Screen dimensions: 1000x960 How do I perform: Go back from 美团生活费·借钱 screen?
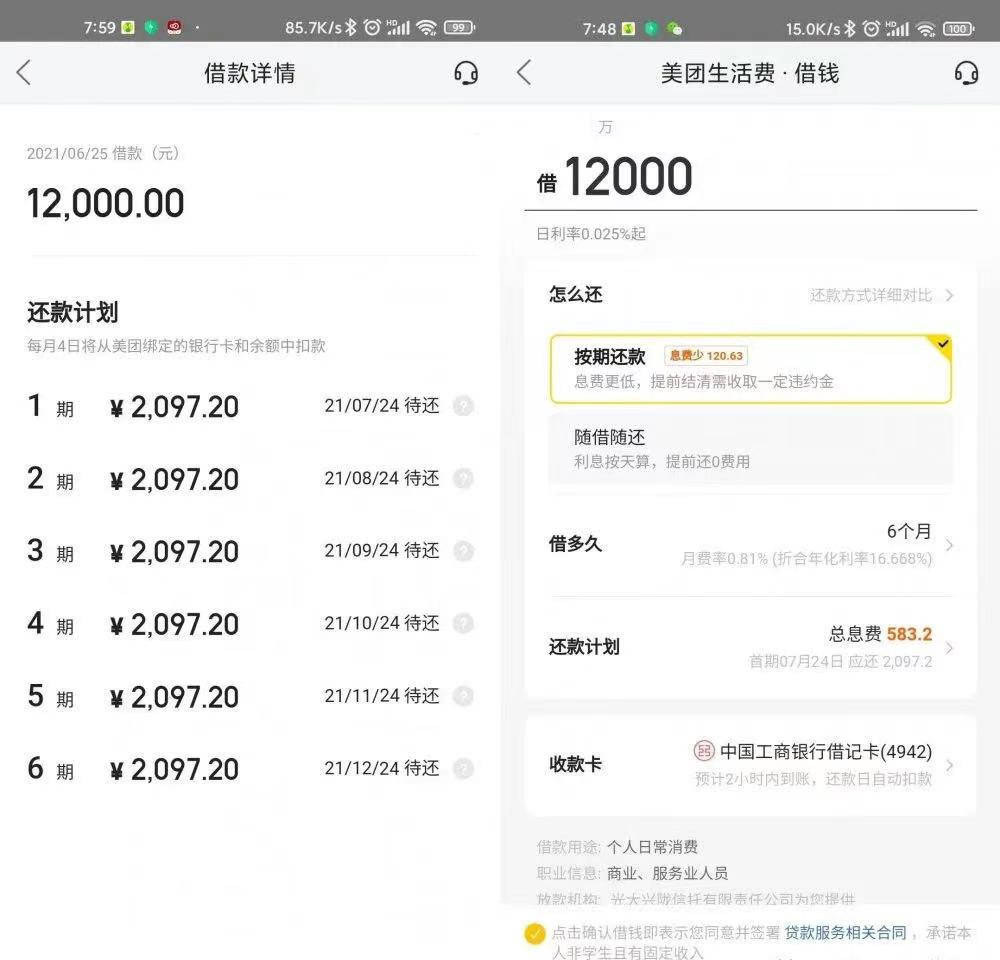coord(524,73)
